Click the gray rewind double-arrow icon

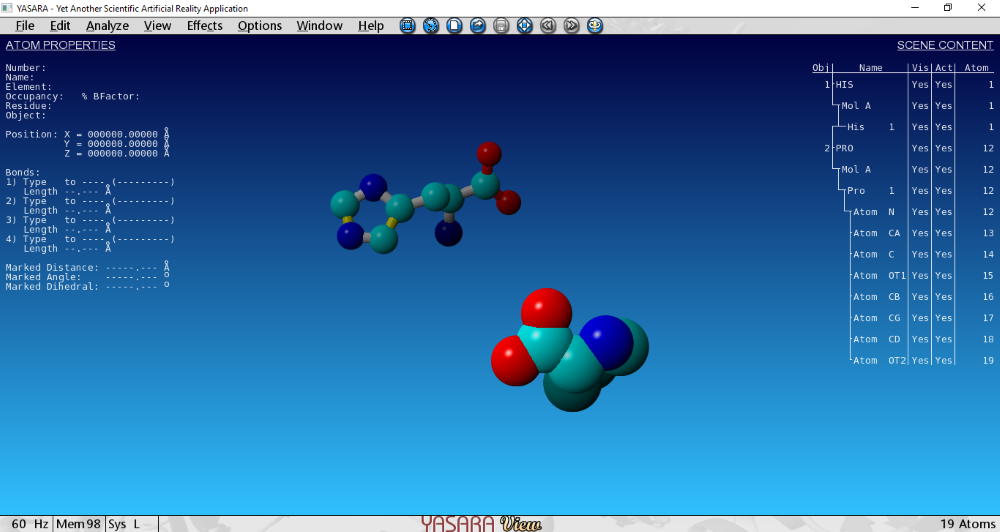(548, 26)
